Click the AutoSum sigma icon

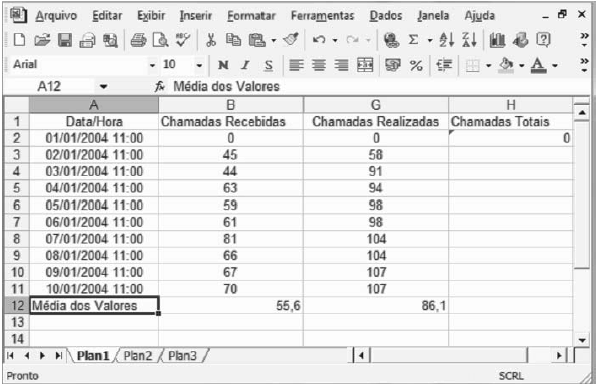tap(413, 40)
